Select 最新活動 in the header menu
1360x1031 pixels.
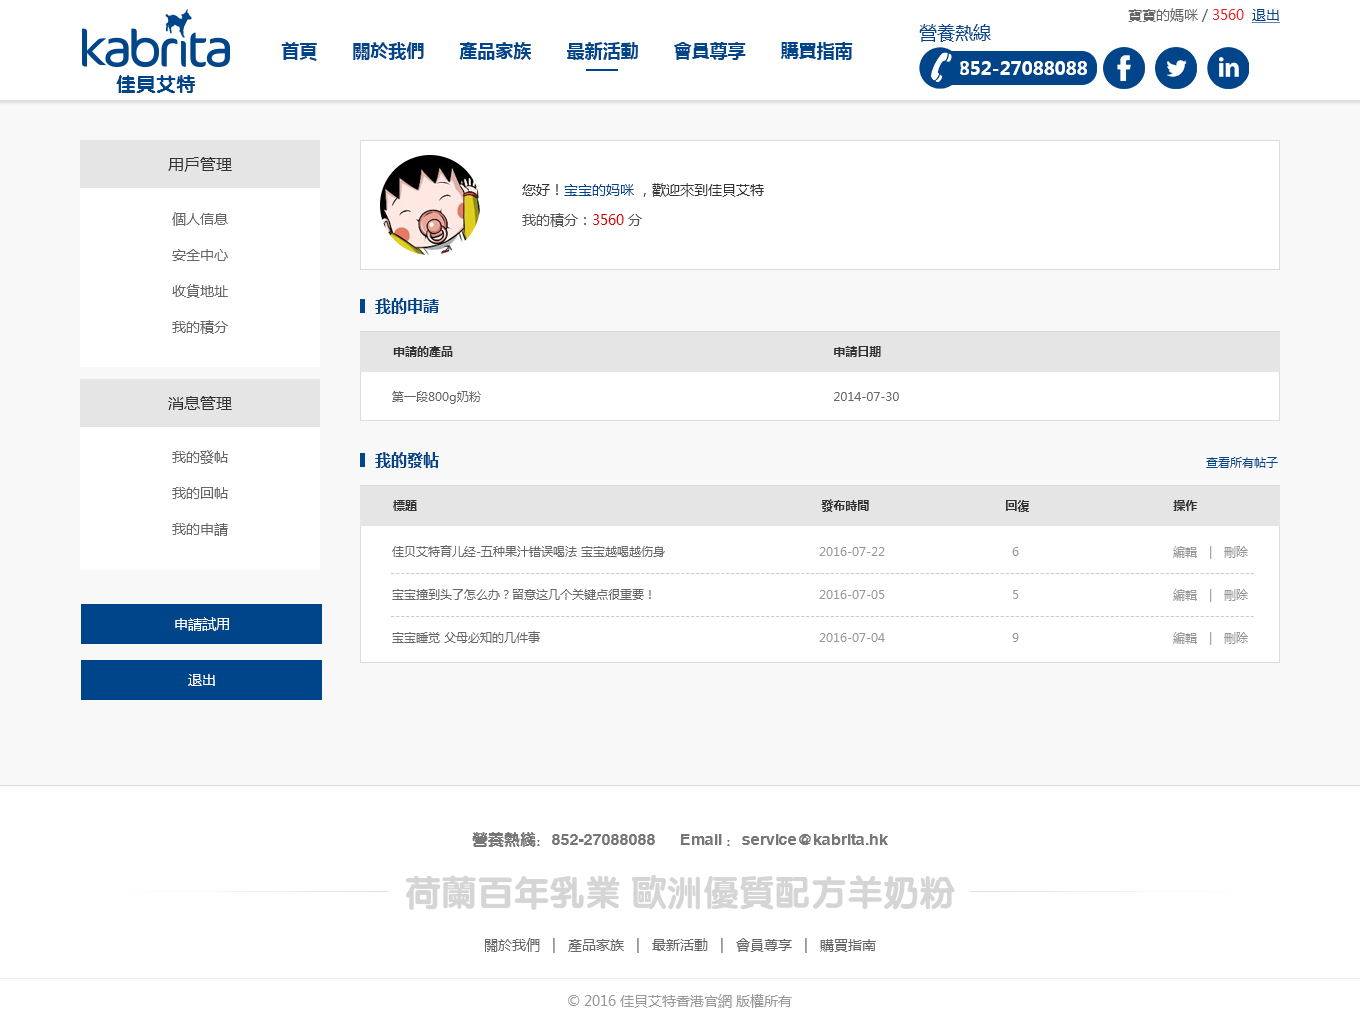[602, 51]
